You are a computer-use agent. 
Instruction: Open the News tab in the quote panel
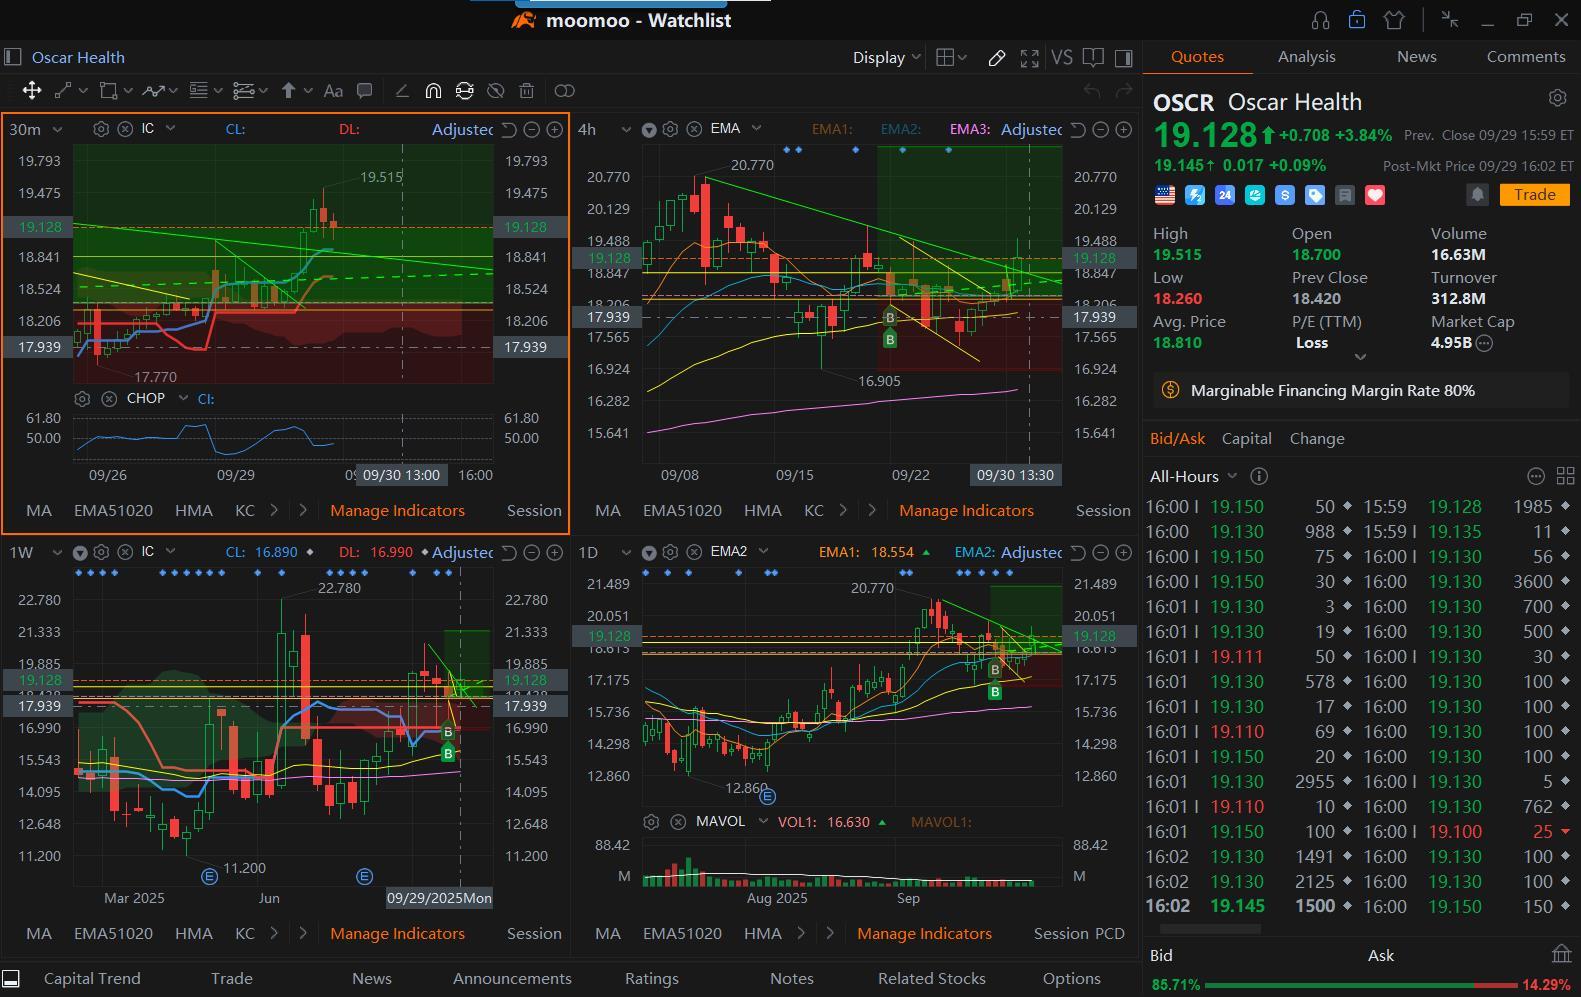[1416, 57]
